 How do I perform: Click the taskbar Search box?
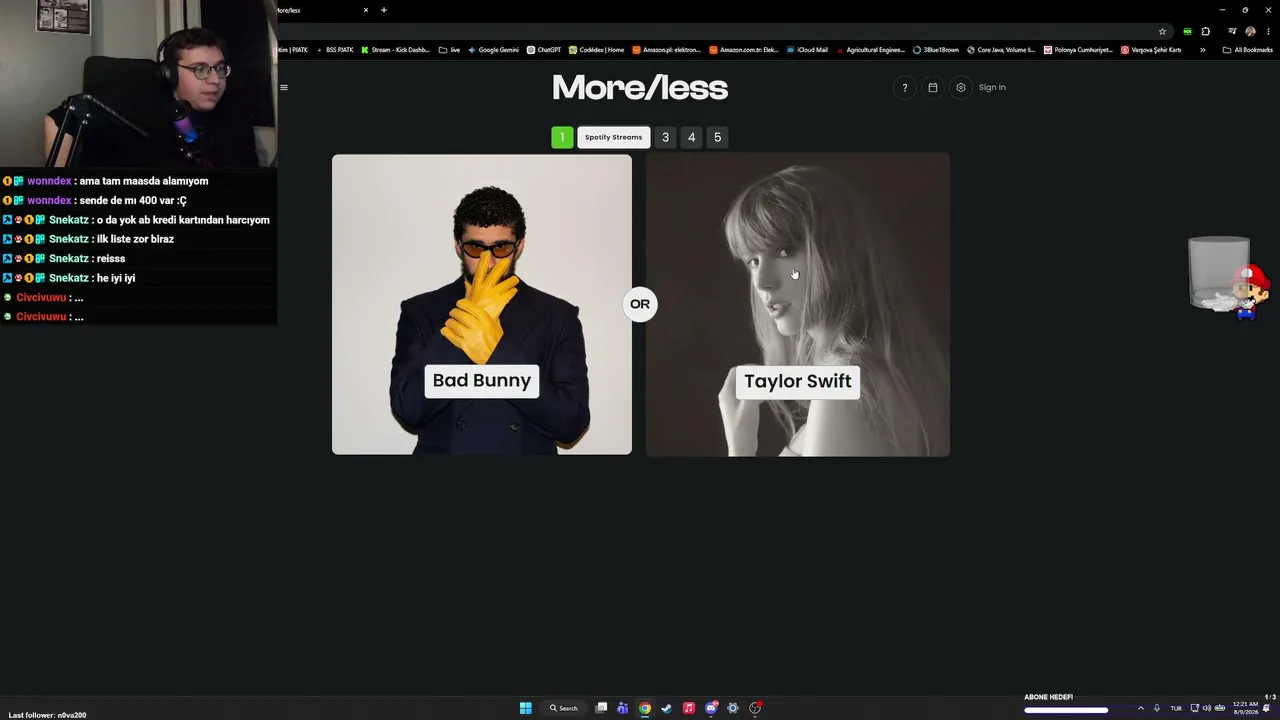tap(563, 708)
